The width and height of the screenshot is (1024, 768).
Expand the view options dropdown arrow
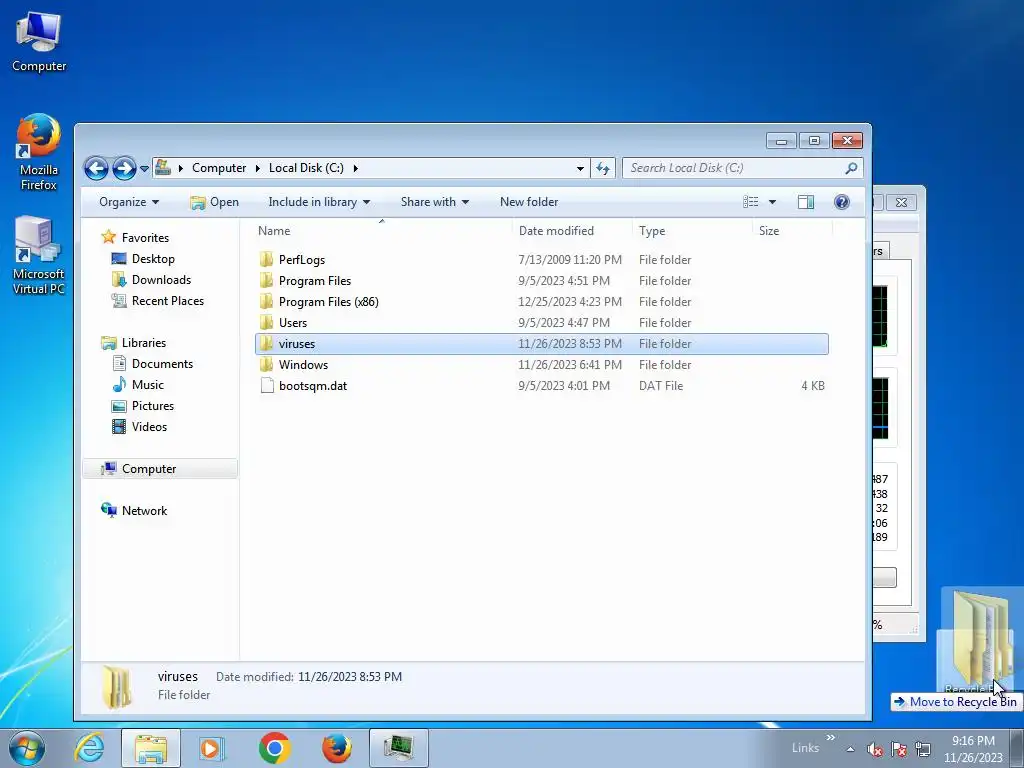coord(772,202)
